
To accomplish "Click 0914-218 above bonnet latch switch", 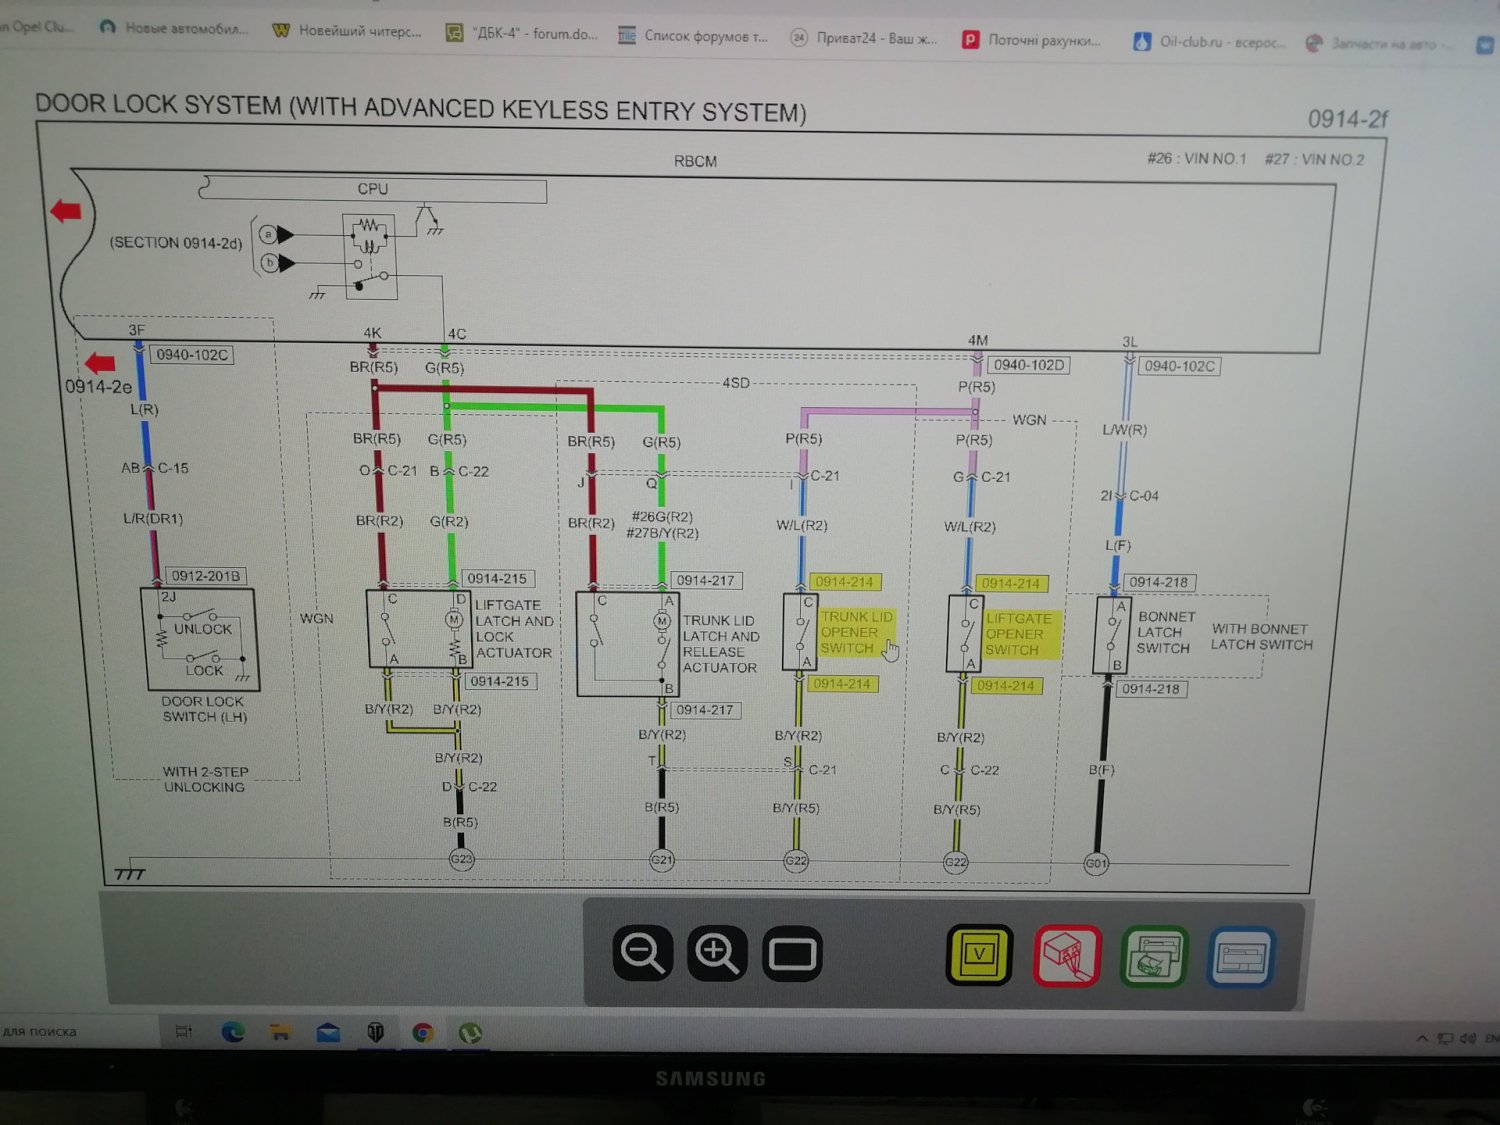I will [1158, 582].
